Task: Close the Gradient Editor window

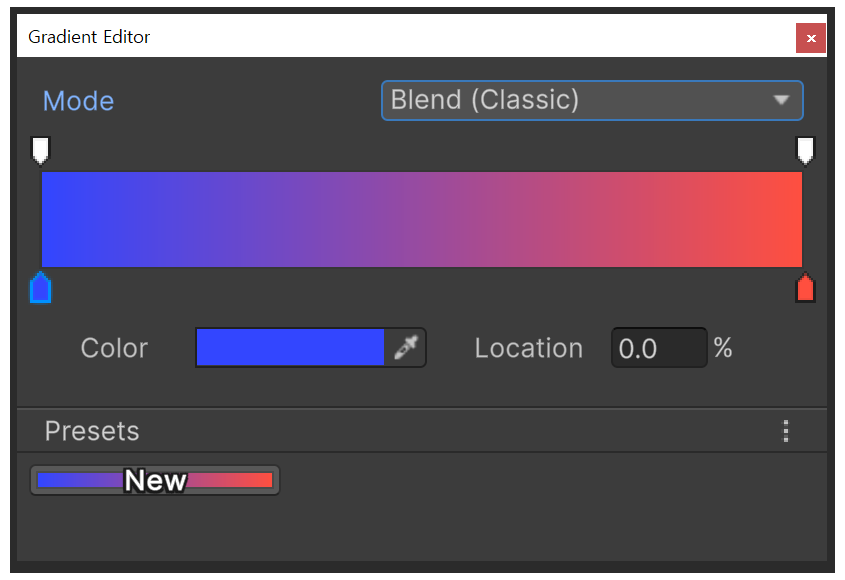Action: click(x=811, y=38)
